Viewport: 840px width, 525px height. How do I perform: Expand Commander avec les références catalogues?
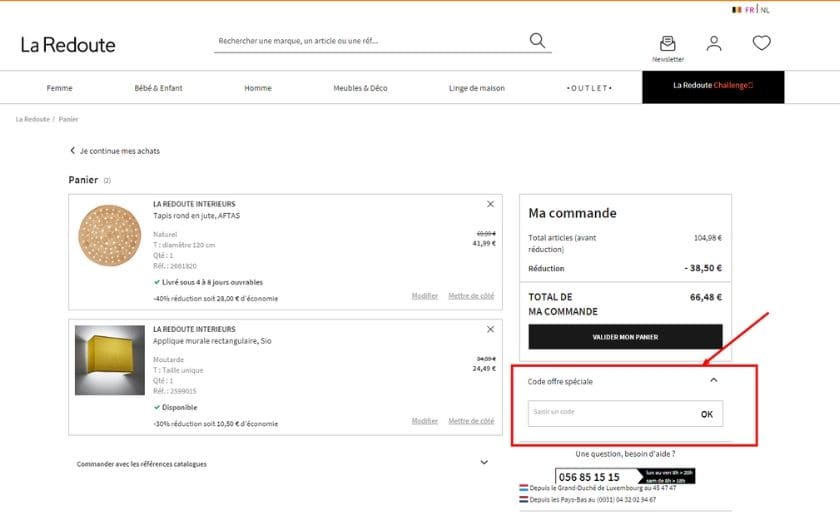click(484, 462)
